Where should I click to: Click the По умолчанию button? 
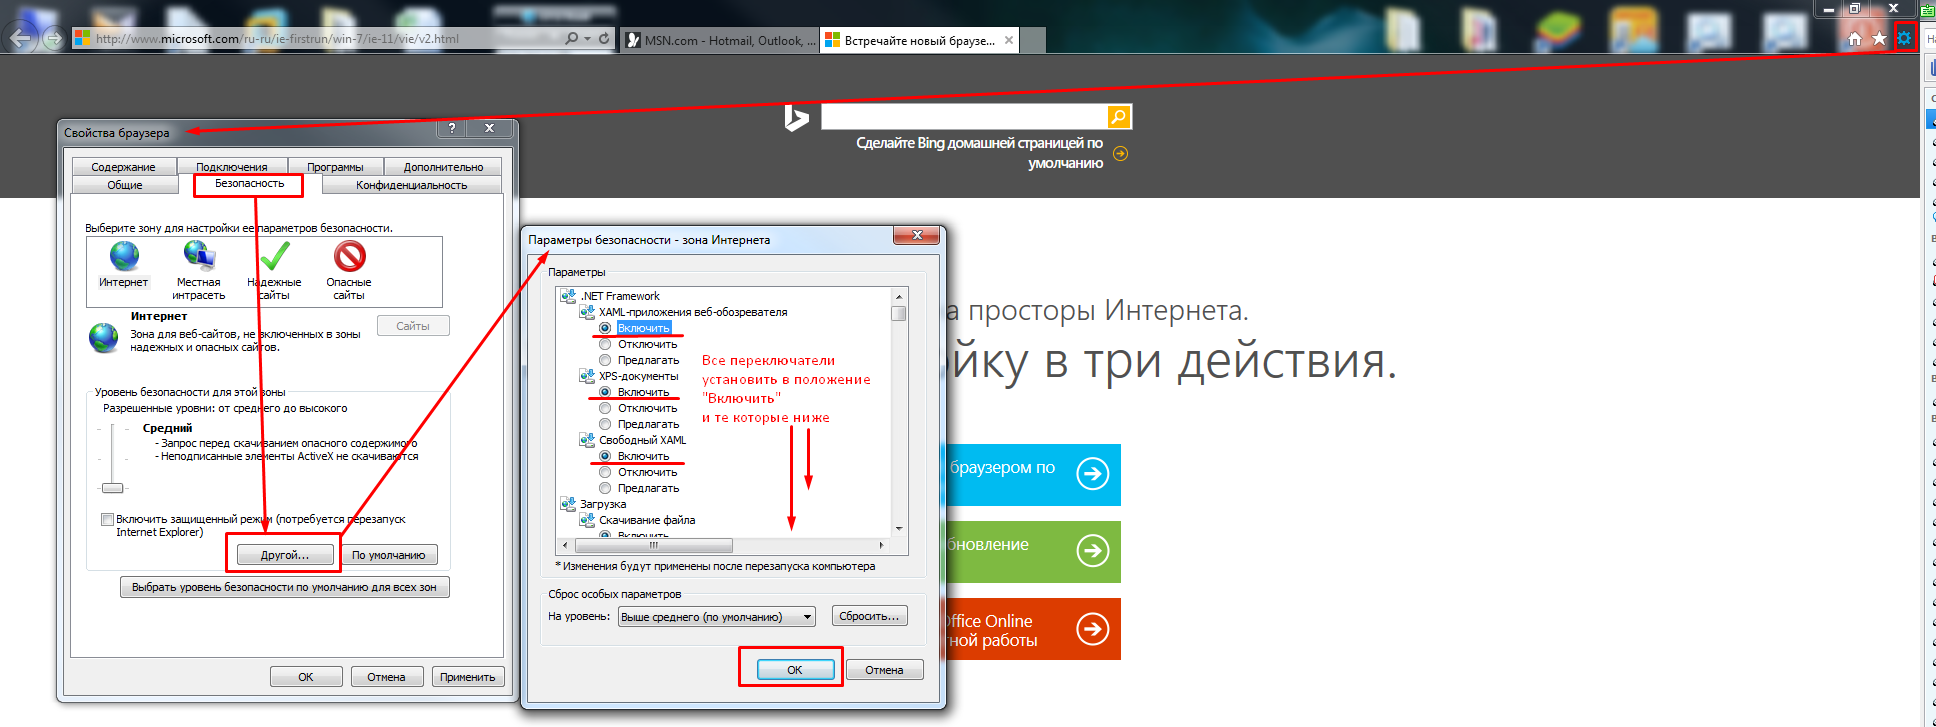point(389,555)
